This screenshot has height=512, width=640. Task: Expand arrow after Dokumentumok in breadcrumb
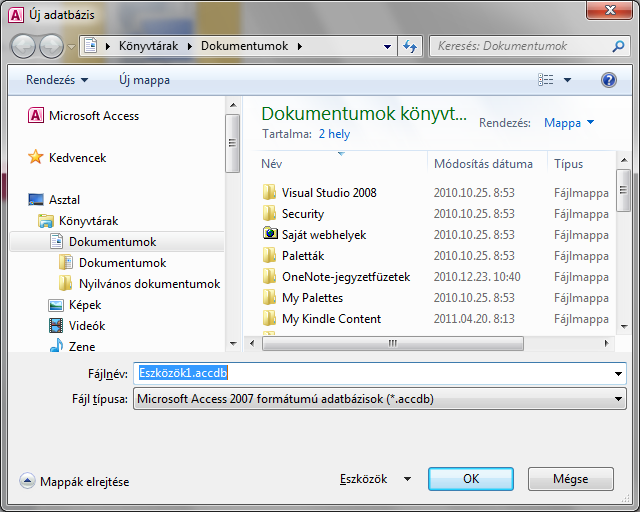(x=300, y=47)
